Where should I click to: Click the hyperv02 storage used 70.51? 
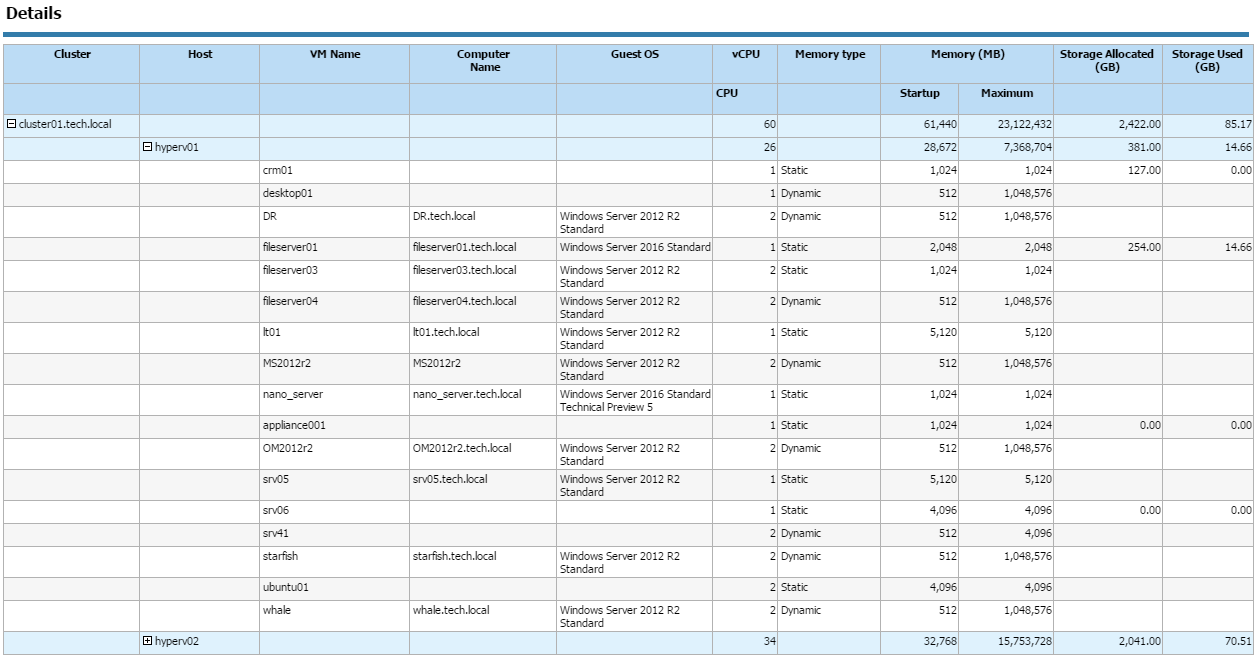coord(1238,641)
